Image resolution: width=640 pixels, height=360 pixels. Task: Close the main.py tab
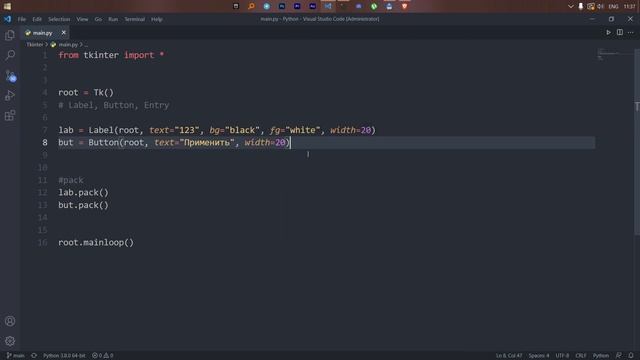[x=63, y=33]
